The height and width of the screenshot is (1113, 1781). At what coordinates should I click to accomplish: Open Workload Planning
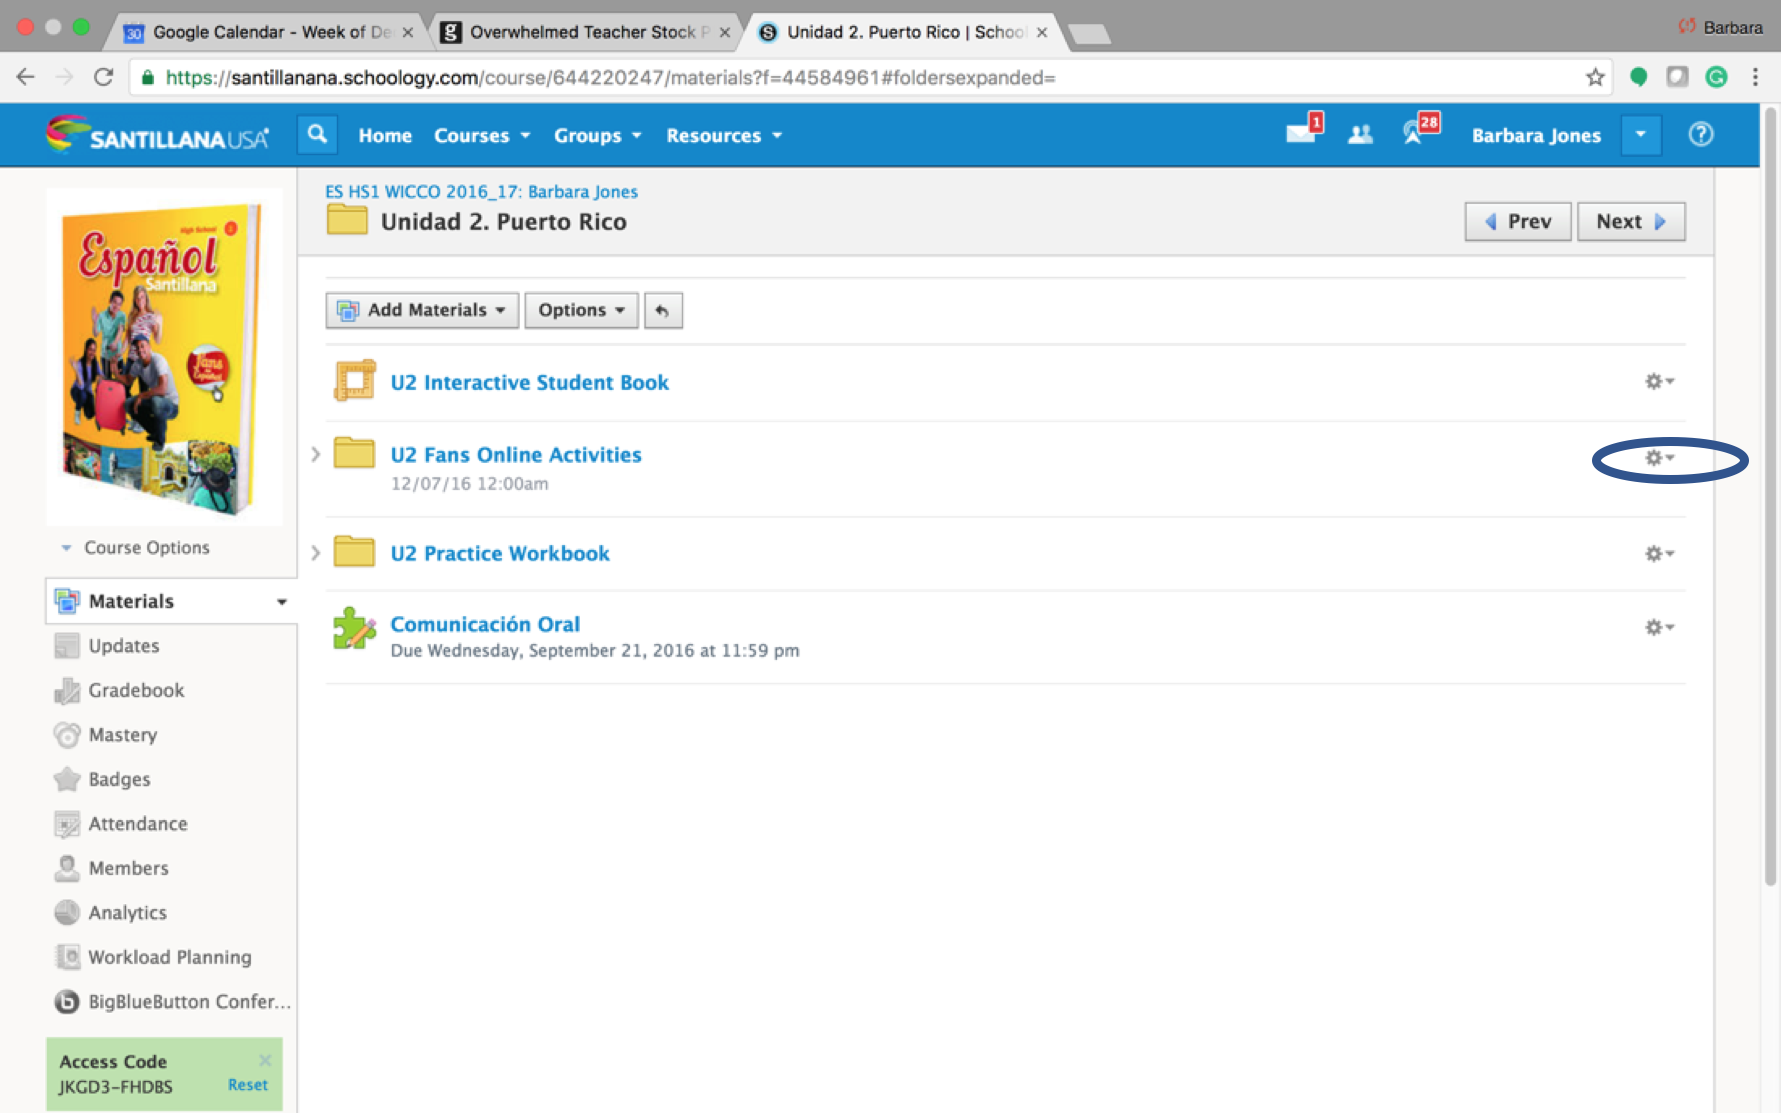(x=169, y=957)
